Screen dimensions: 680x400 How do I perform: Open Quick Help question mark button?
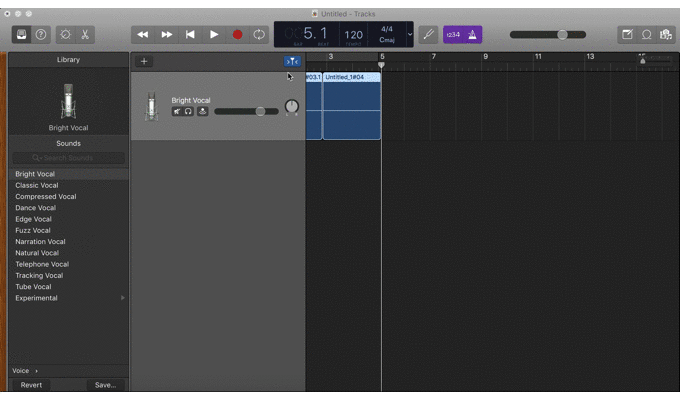point(41,34)
